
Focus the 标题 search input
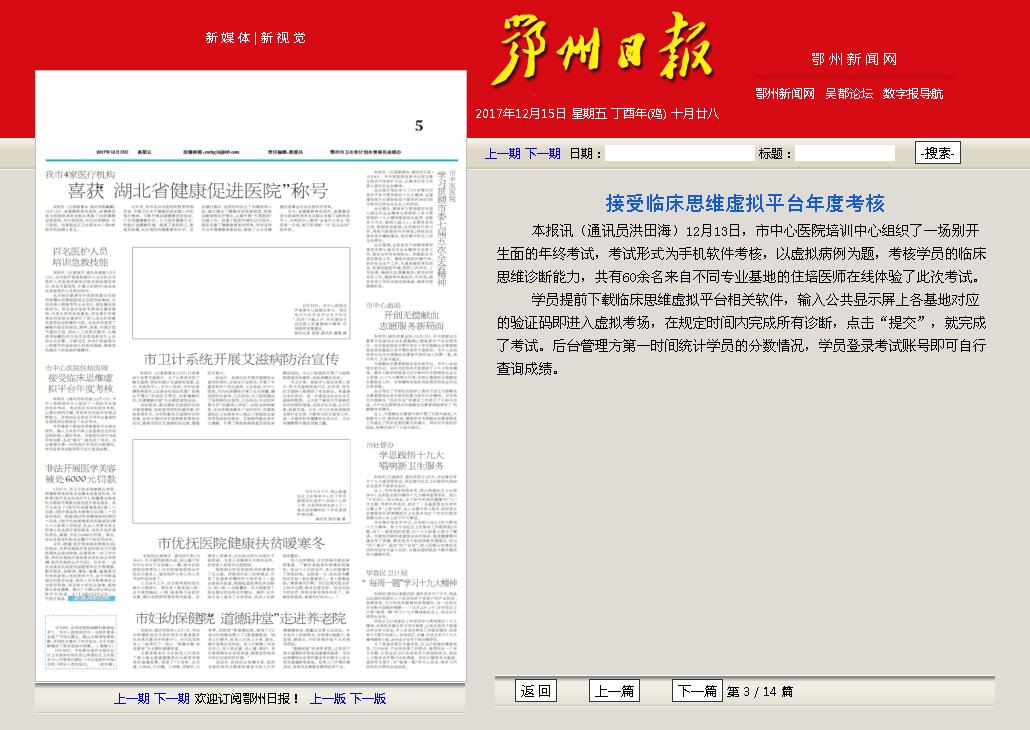point(845,154)
